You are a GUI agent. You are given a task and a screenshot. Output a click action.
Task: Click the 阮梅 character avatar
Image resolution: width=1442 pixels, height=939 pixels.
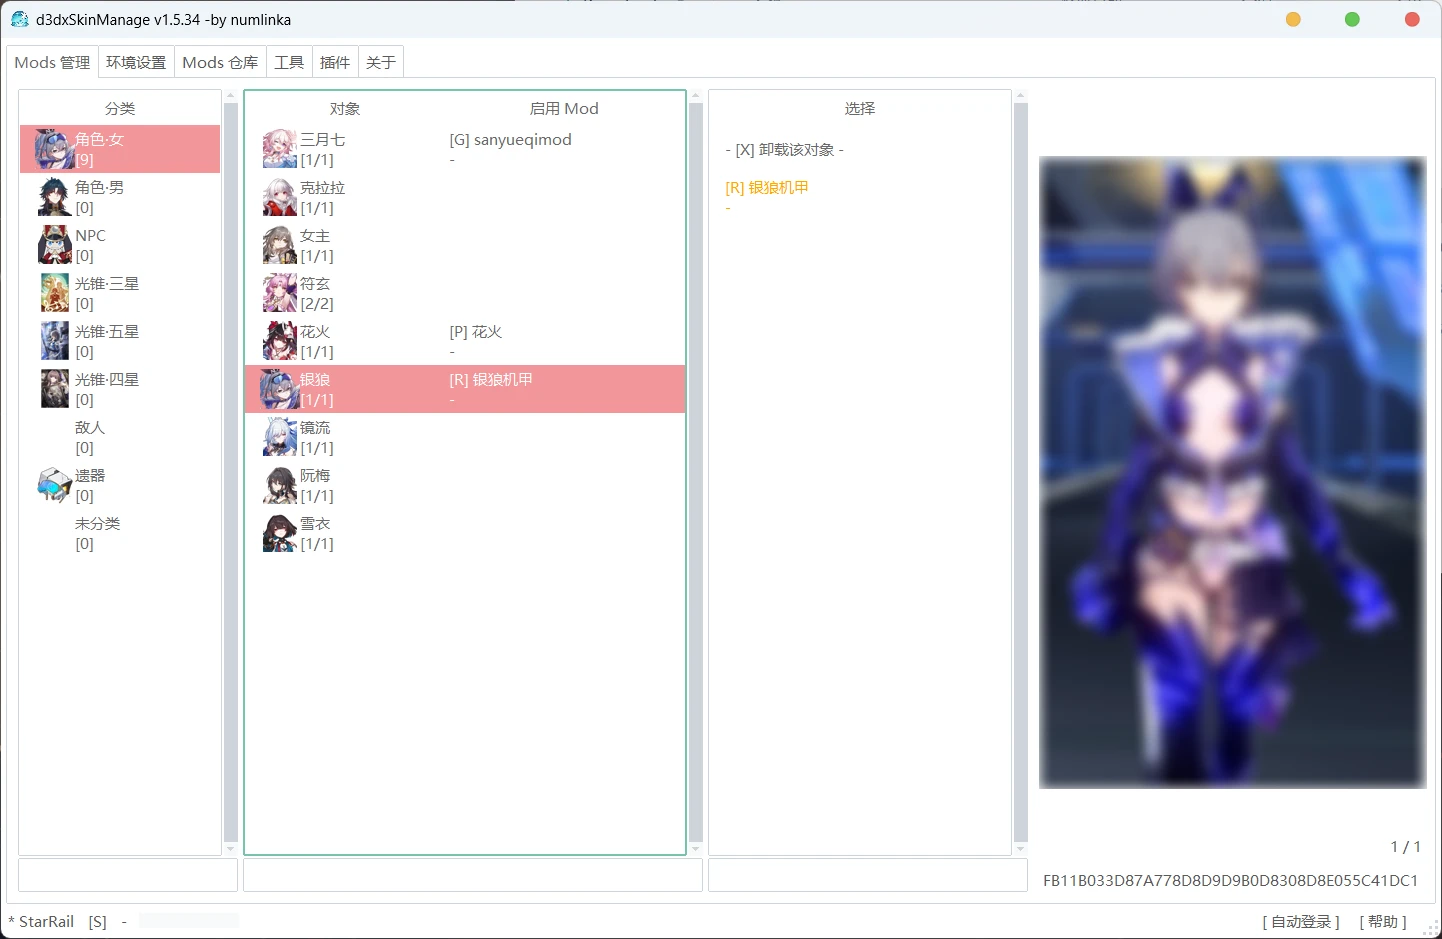[x=279, y=485]
